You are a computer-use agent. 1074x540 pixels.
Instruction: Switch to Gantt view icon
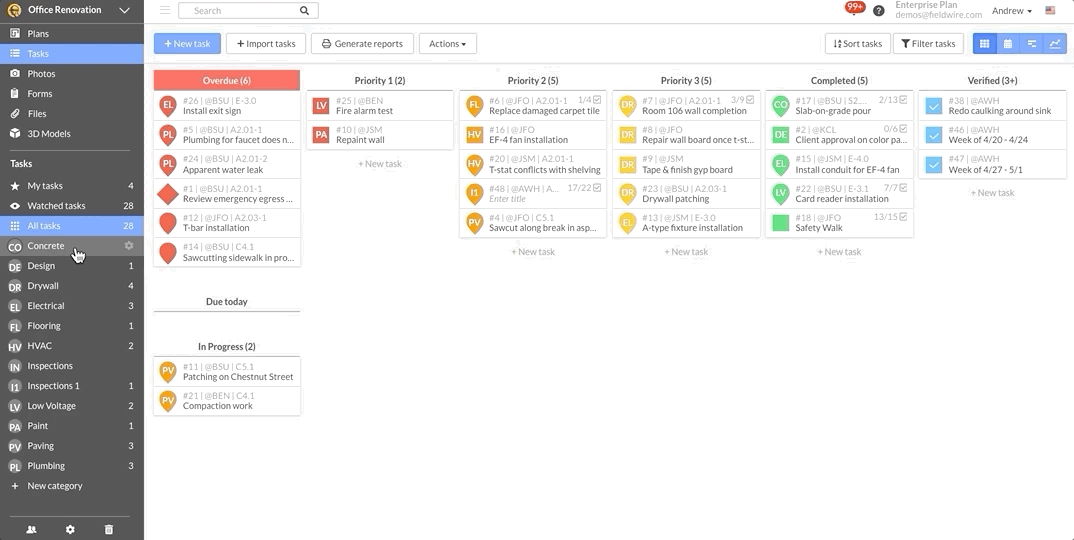1032,44
